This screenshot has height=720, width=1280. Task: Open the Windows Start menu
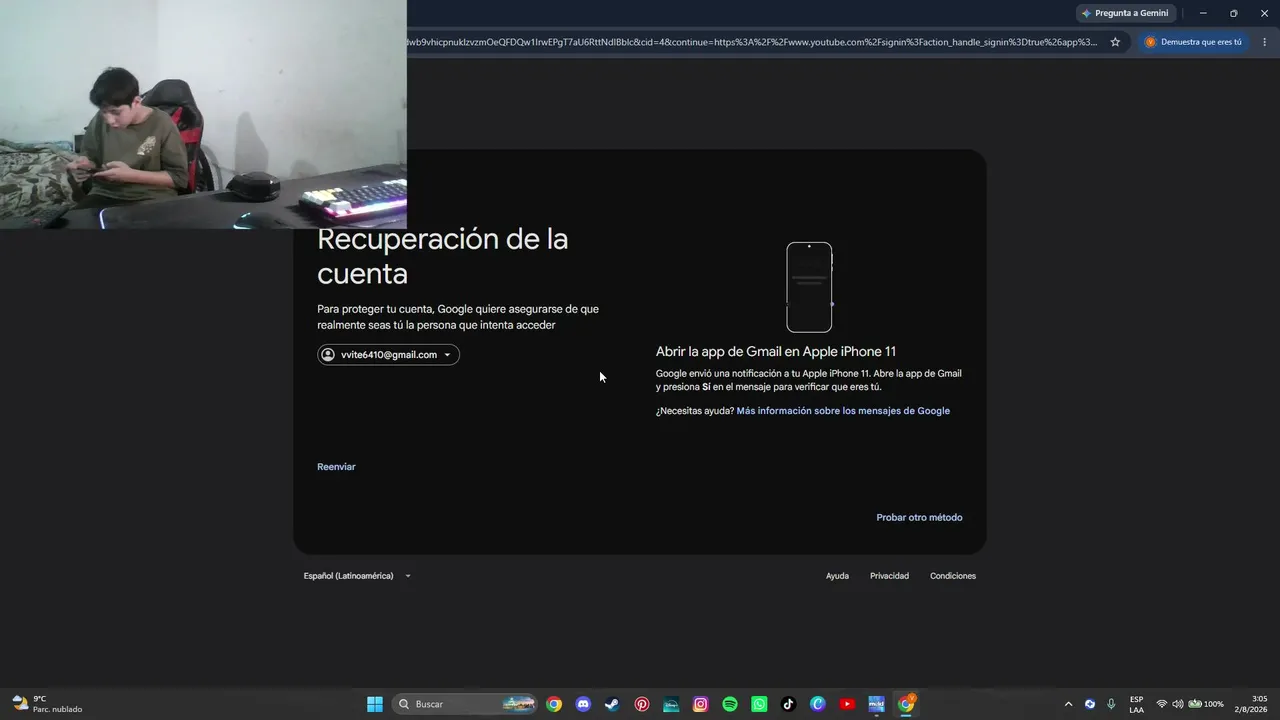point(375,704)
